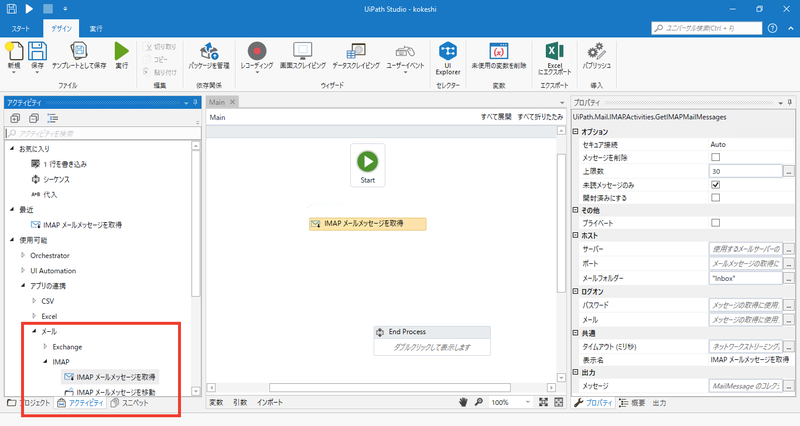Select 代入 activity in favorites
The height and width of the screenshot is (426, 800).
coord(44,194)
